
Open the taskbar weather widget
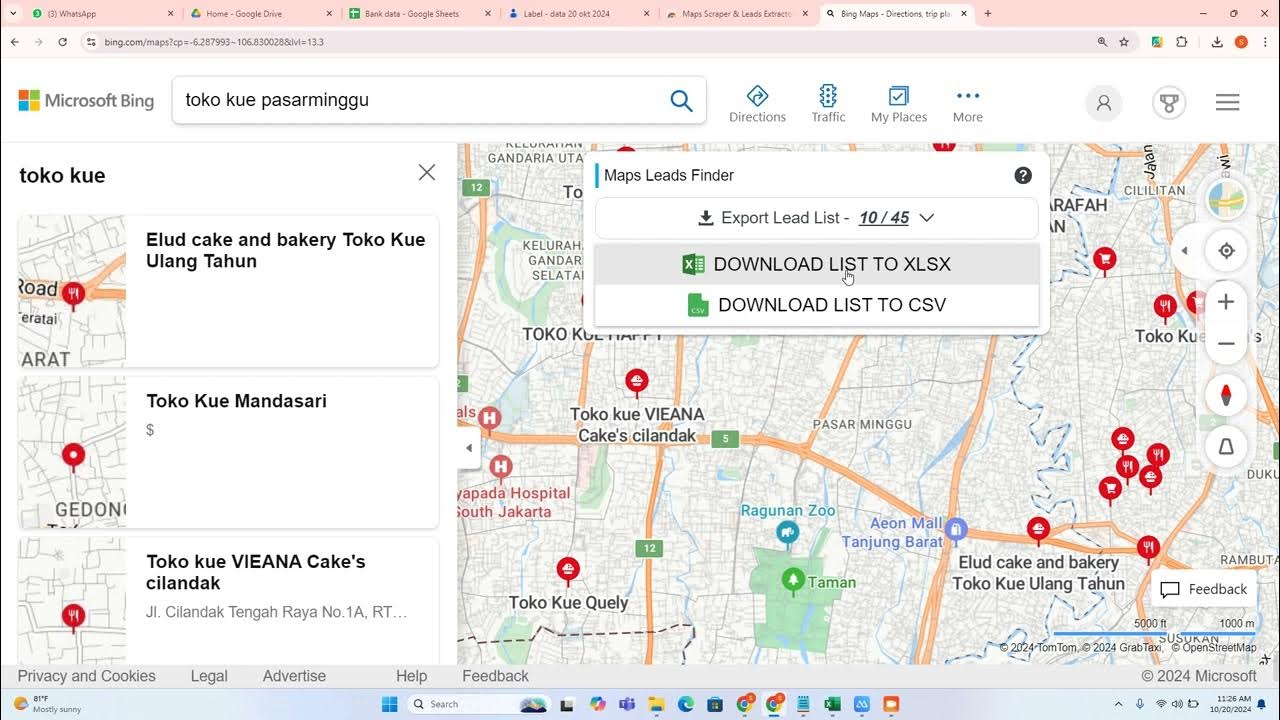click(x=48, y=704)
